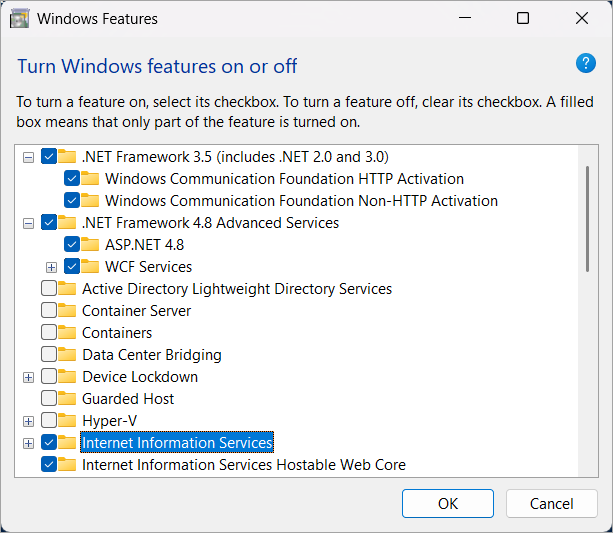This screenshot has width=613, height=533.
Task: Click folder icon for WCF HTTP Activation
Action: 90,178
